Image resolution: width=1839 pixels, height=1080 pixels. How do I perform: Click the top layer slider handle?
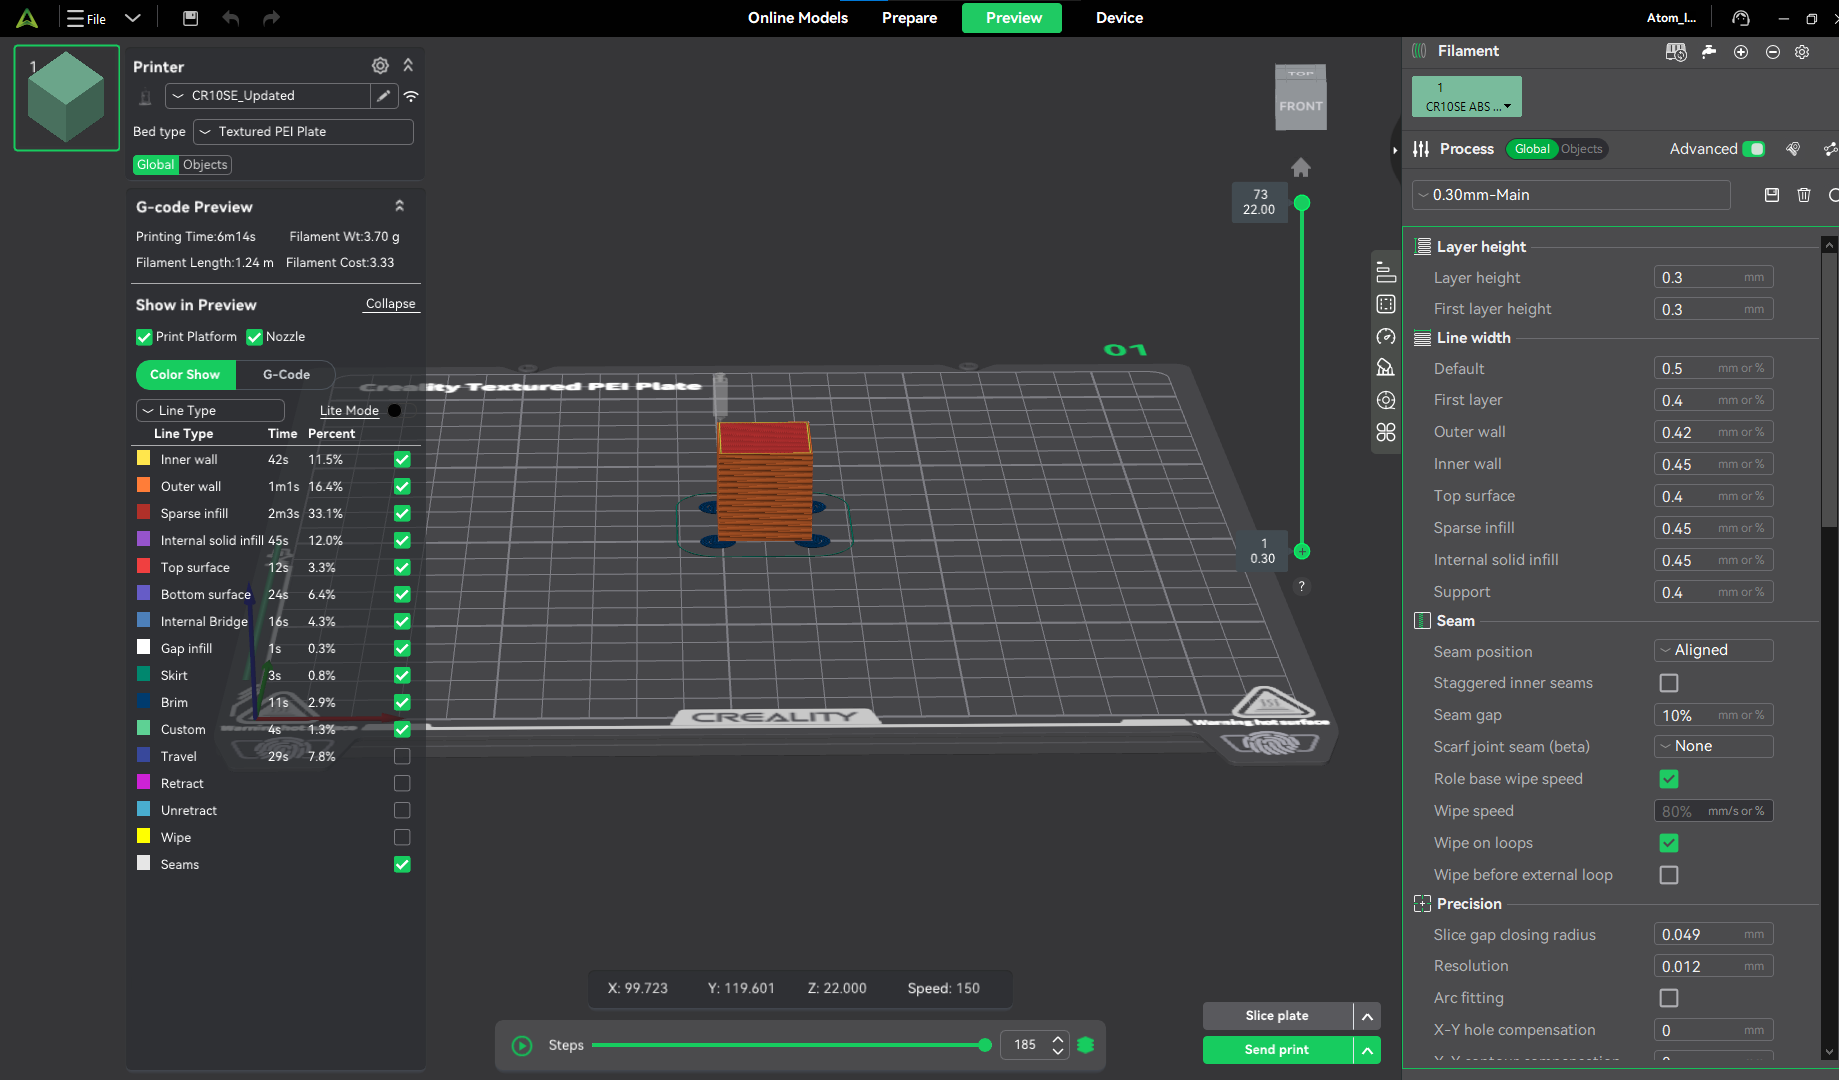coord(1302,203)
